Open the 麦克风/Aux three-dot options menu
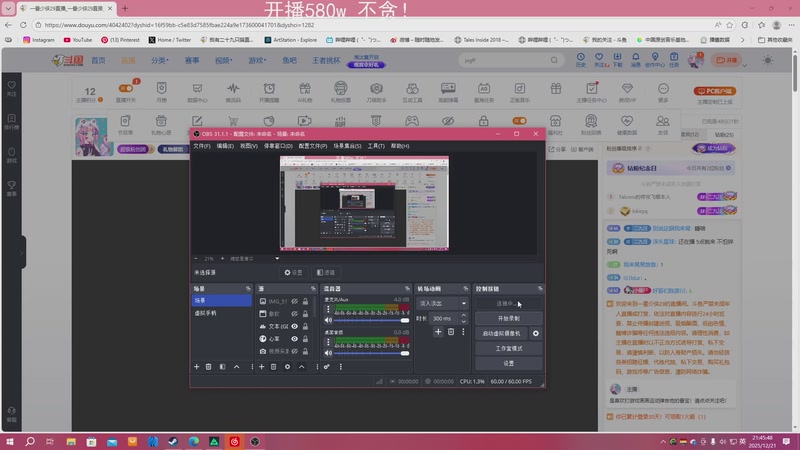Viewport: 800px width, 450px height. coord(328,310)
